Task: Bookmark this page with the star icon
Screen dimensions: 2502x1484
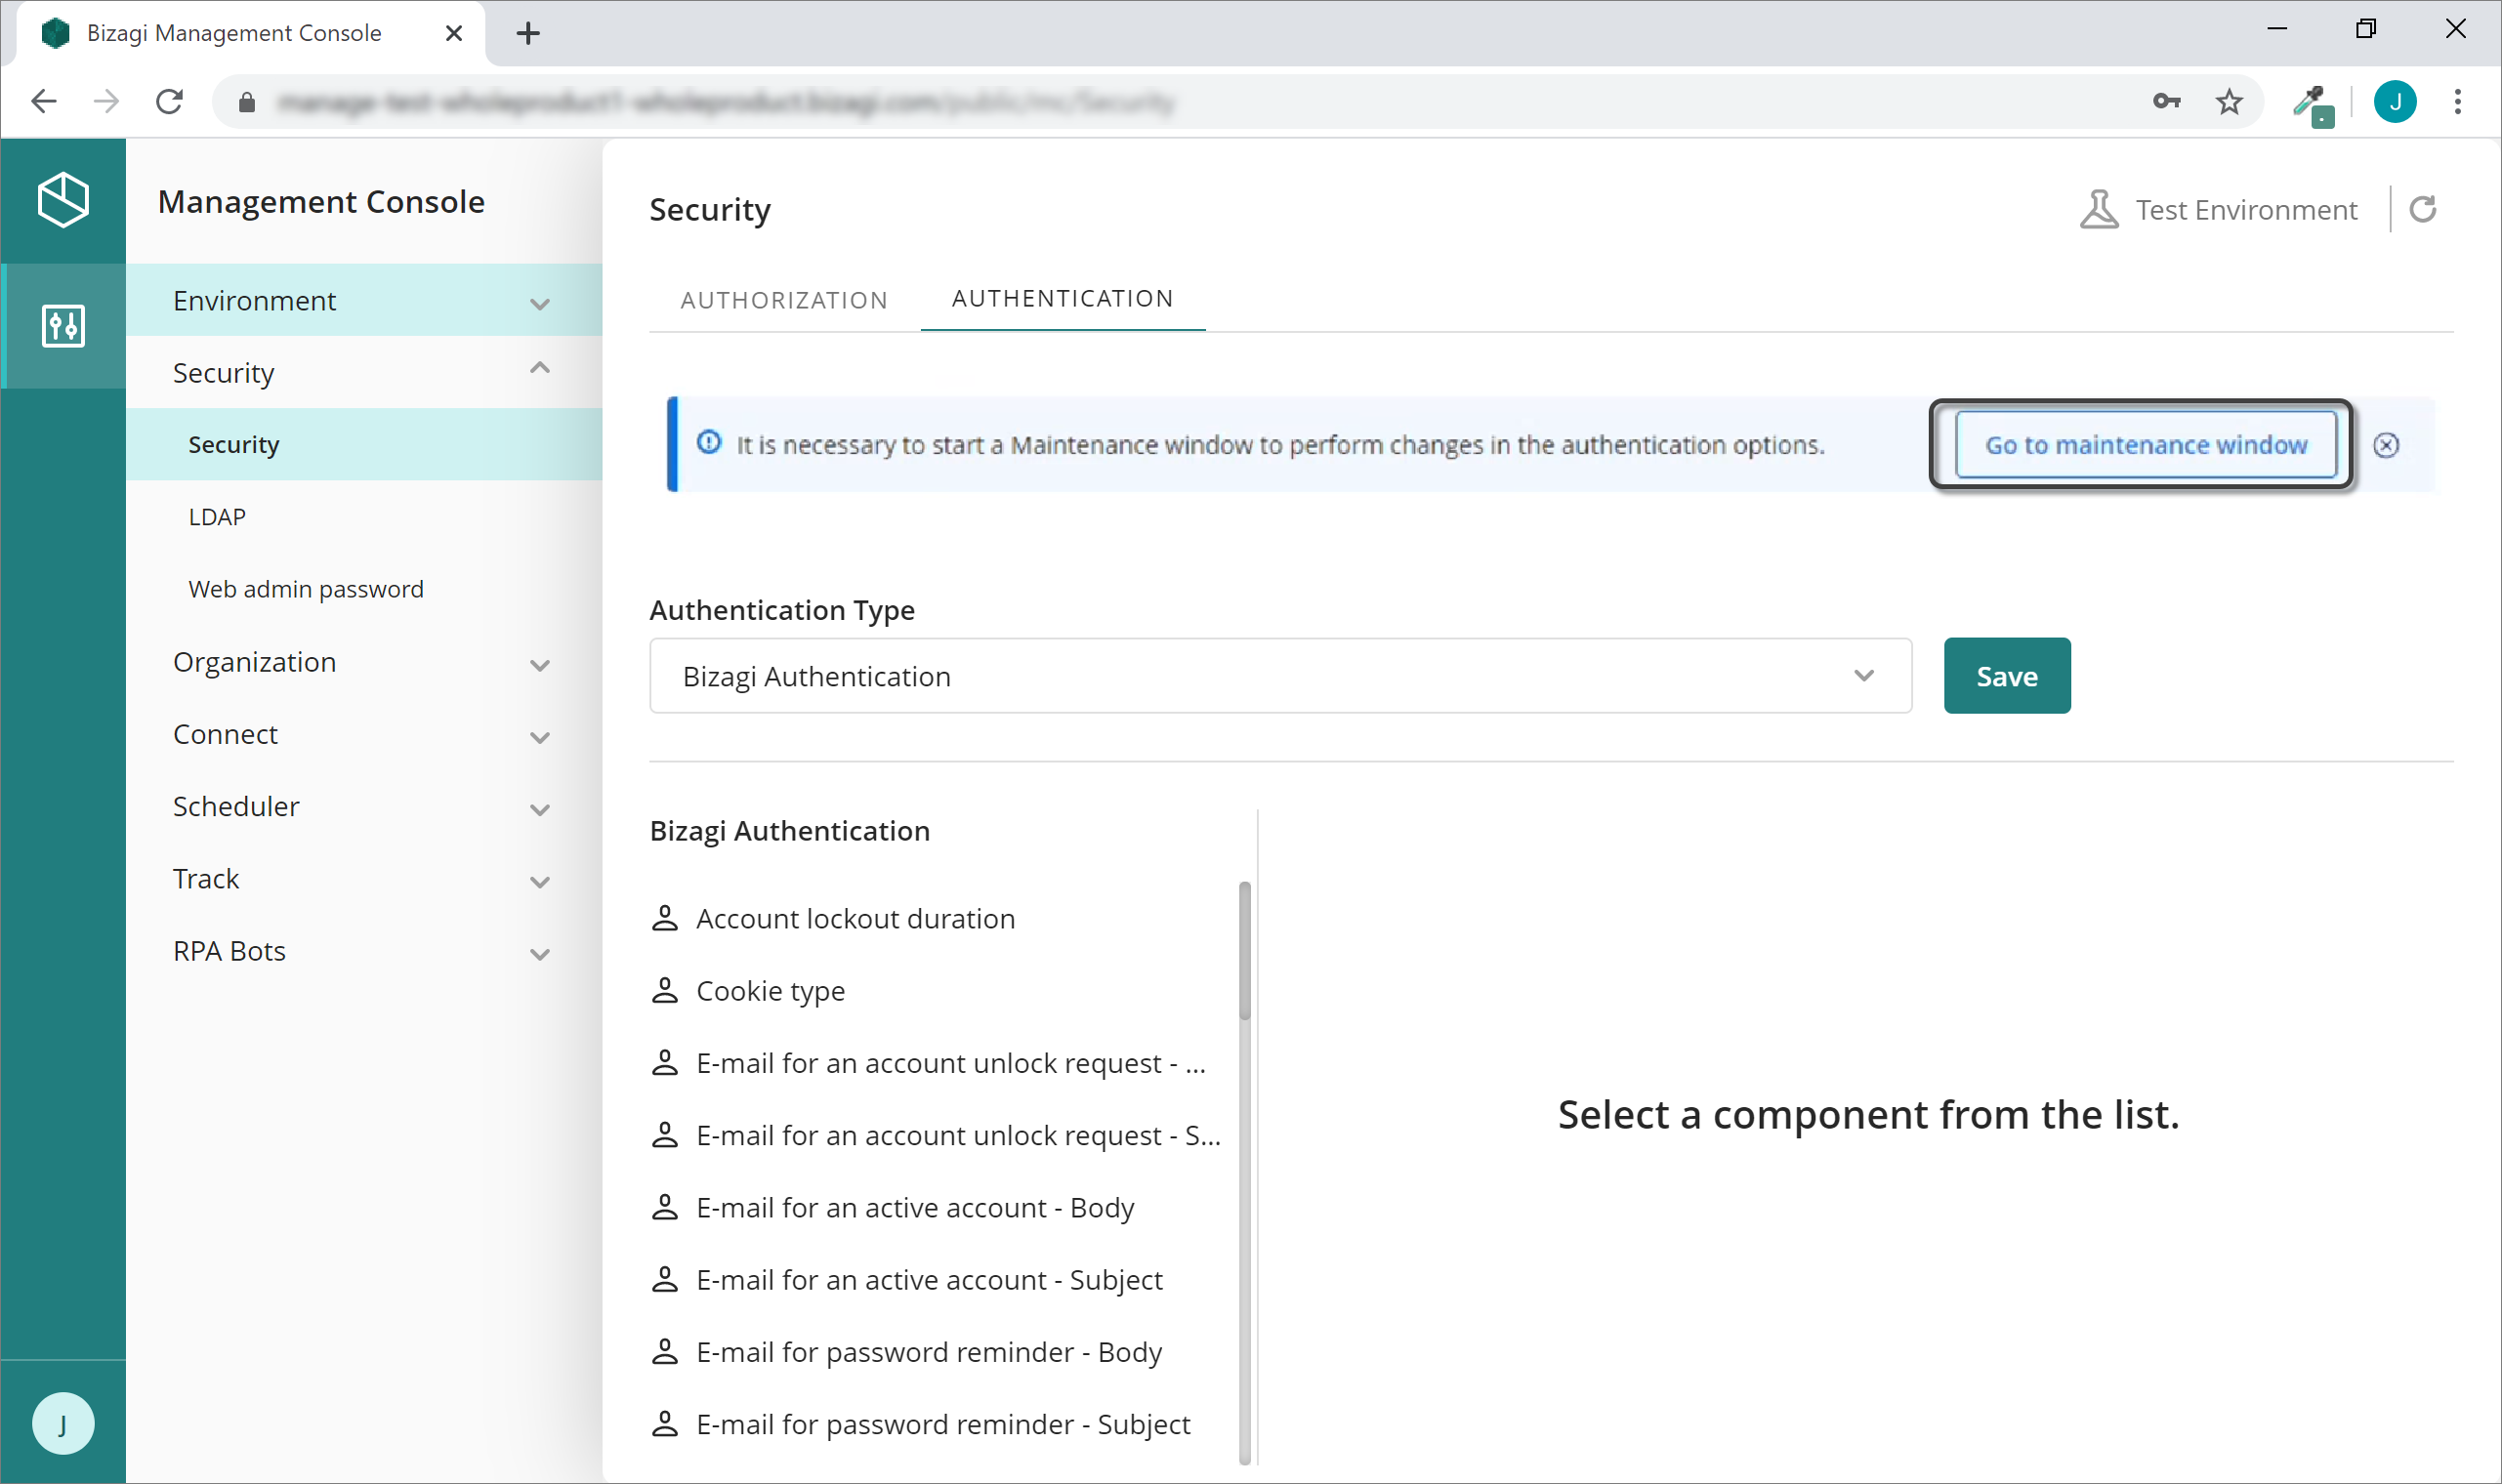Action: pos(2228,101)
